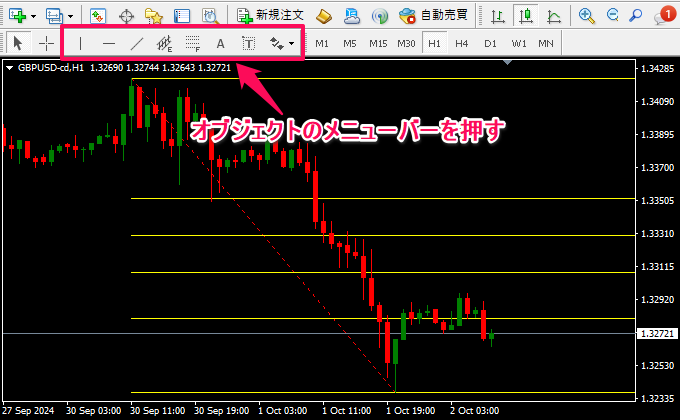Screen dimensions: 680x420
Task: Switch to D1 daily timeframe
Action: (x=490, y=43)
